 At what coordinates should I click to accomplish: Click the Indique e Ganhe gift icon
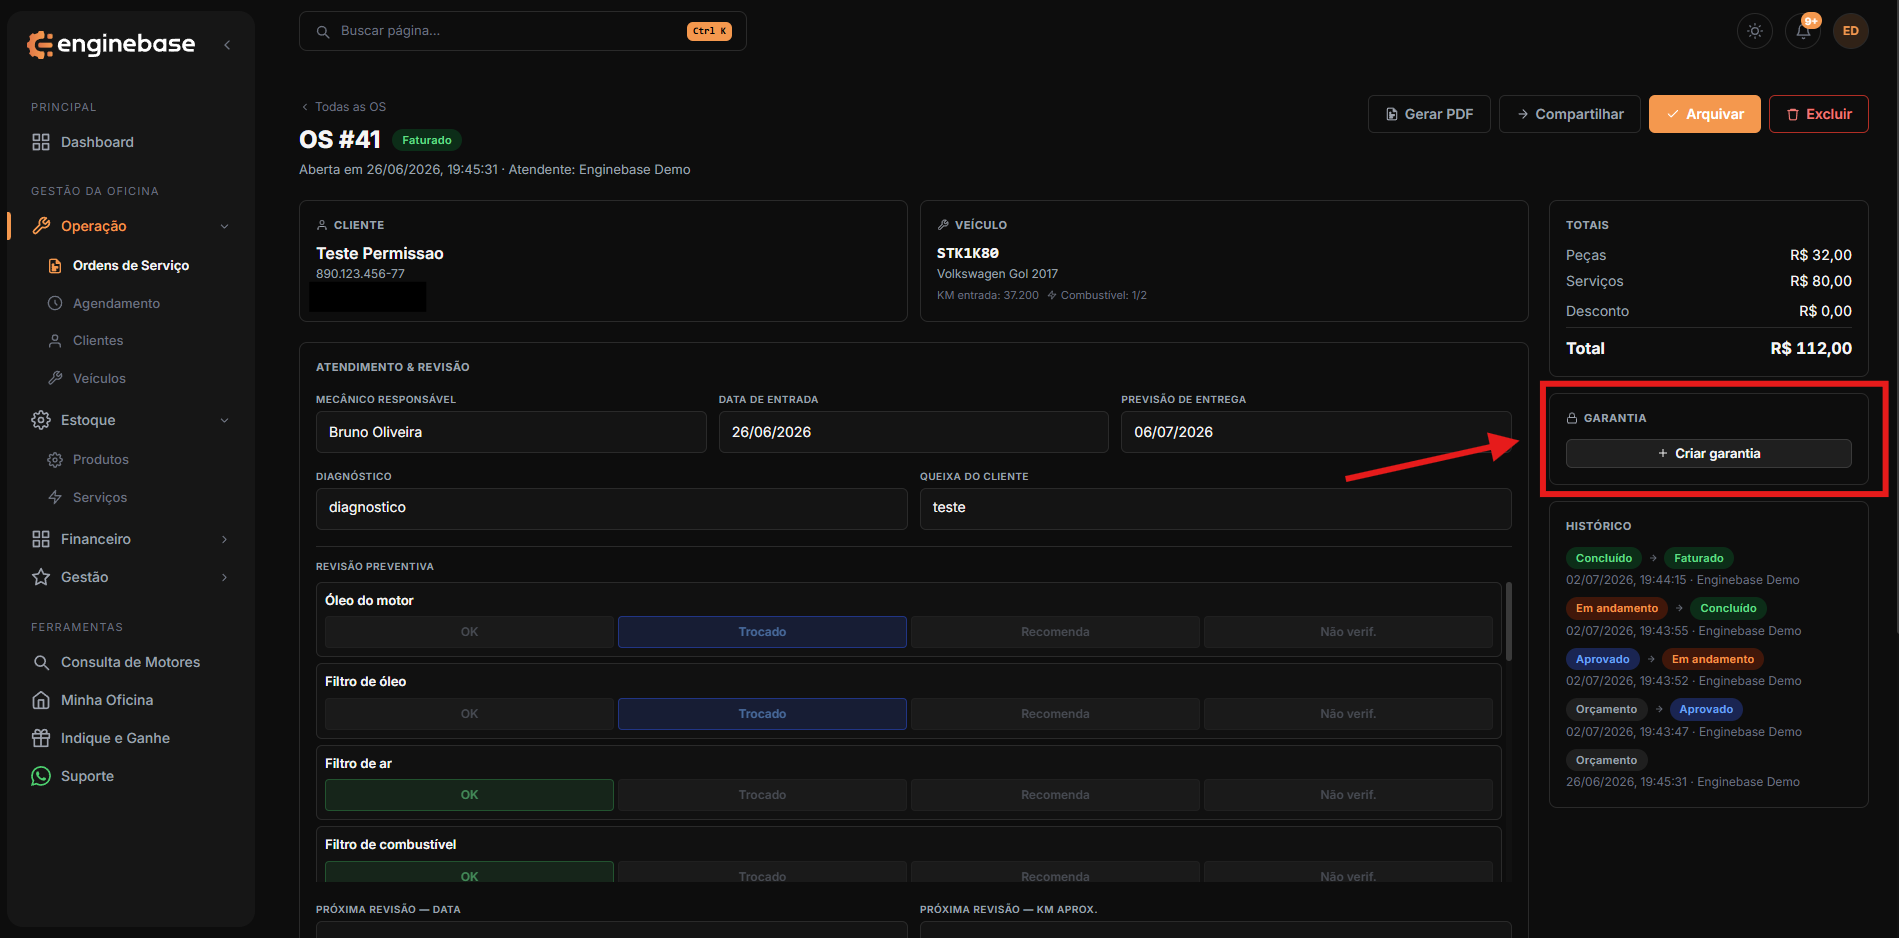(41, 738)
